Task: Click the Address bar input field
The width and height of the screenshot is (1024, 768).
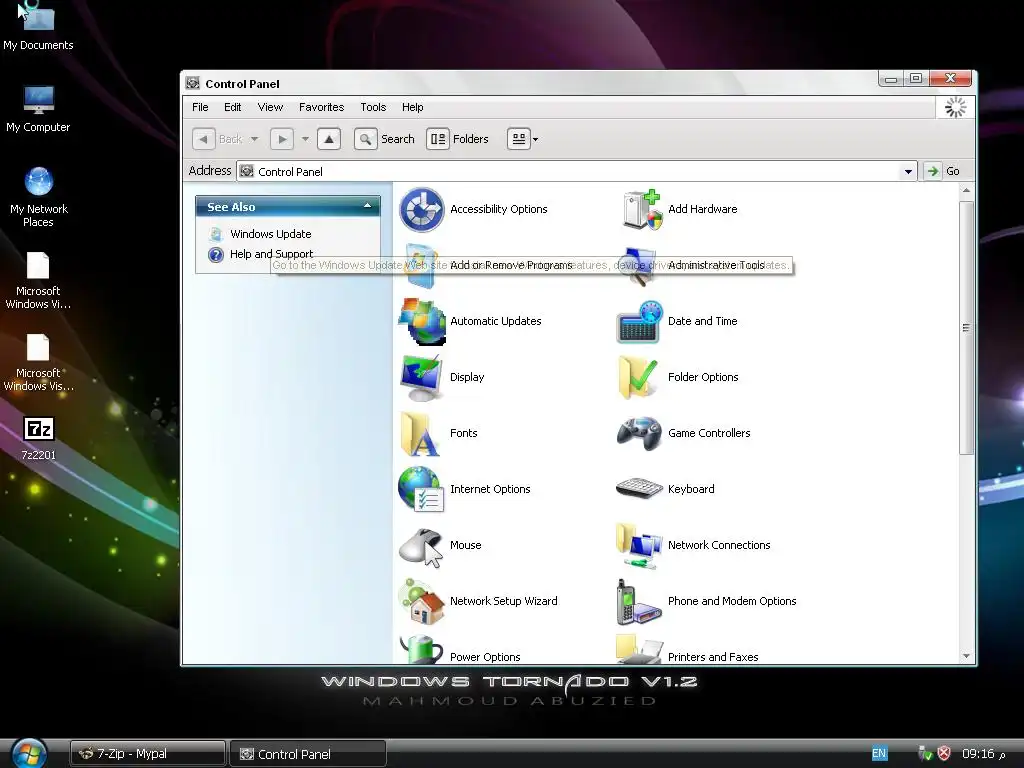Action: click(577, 172)
